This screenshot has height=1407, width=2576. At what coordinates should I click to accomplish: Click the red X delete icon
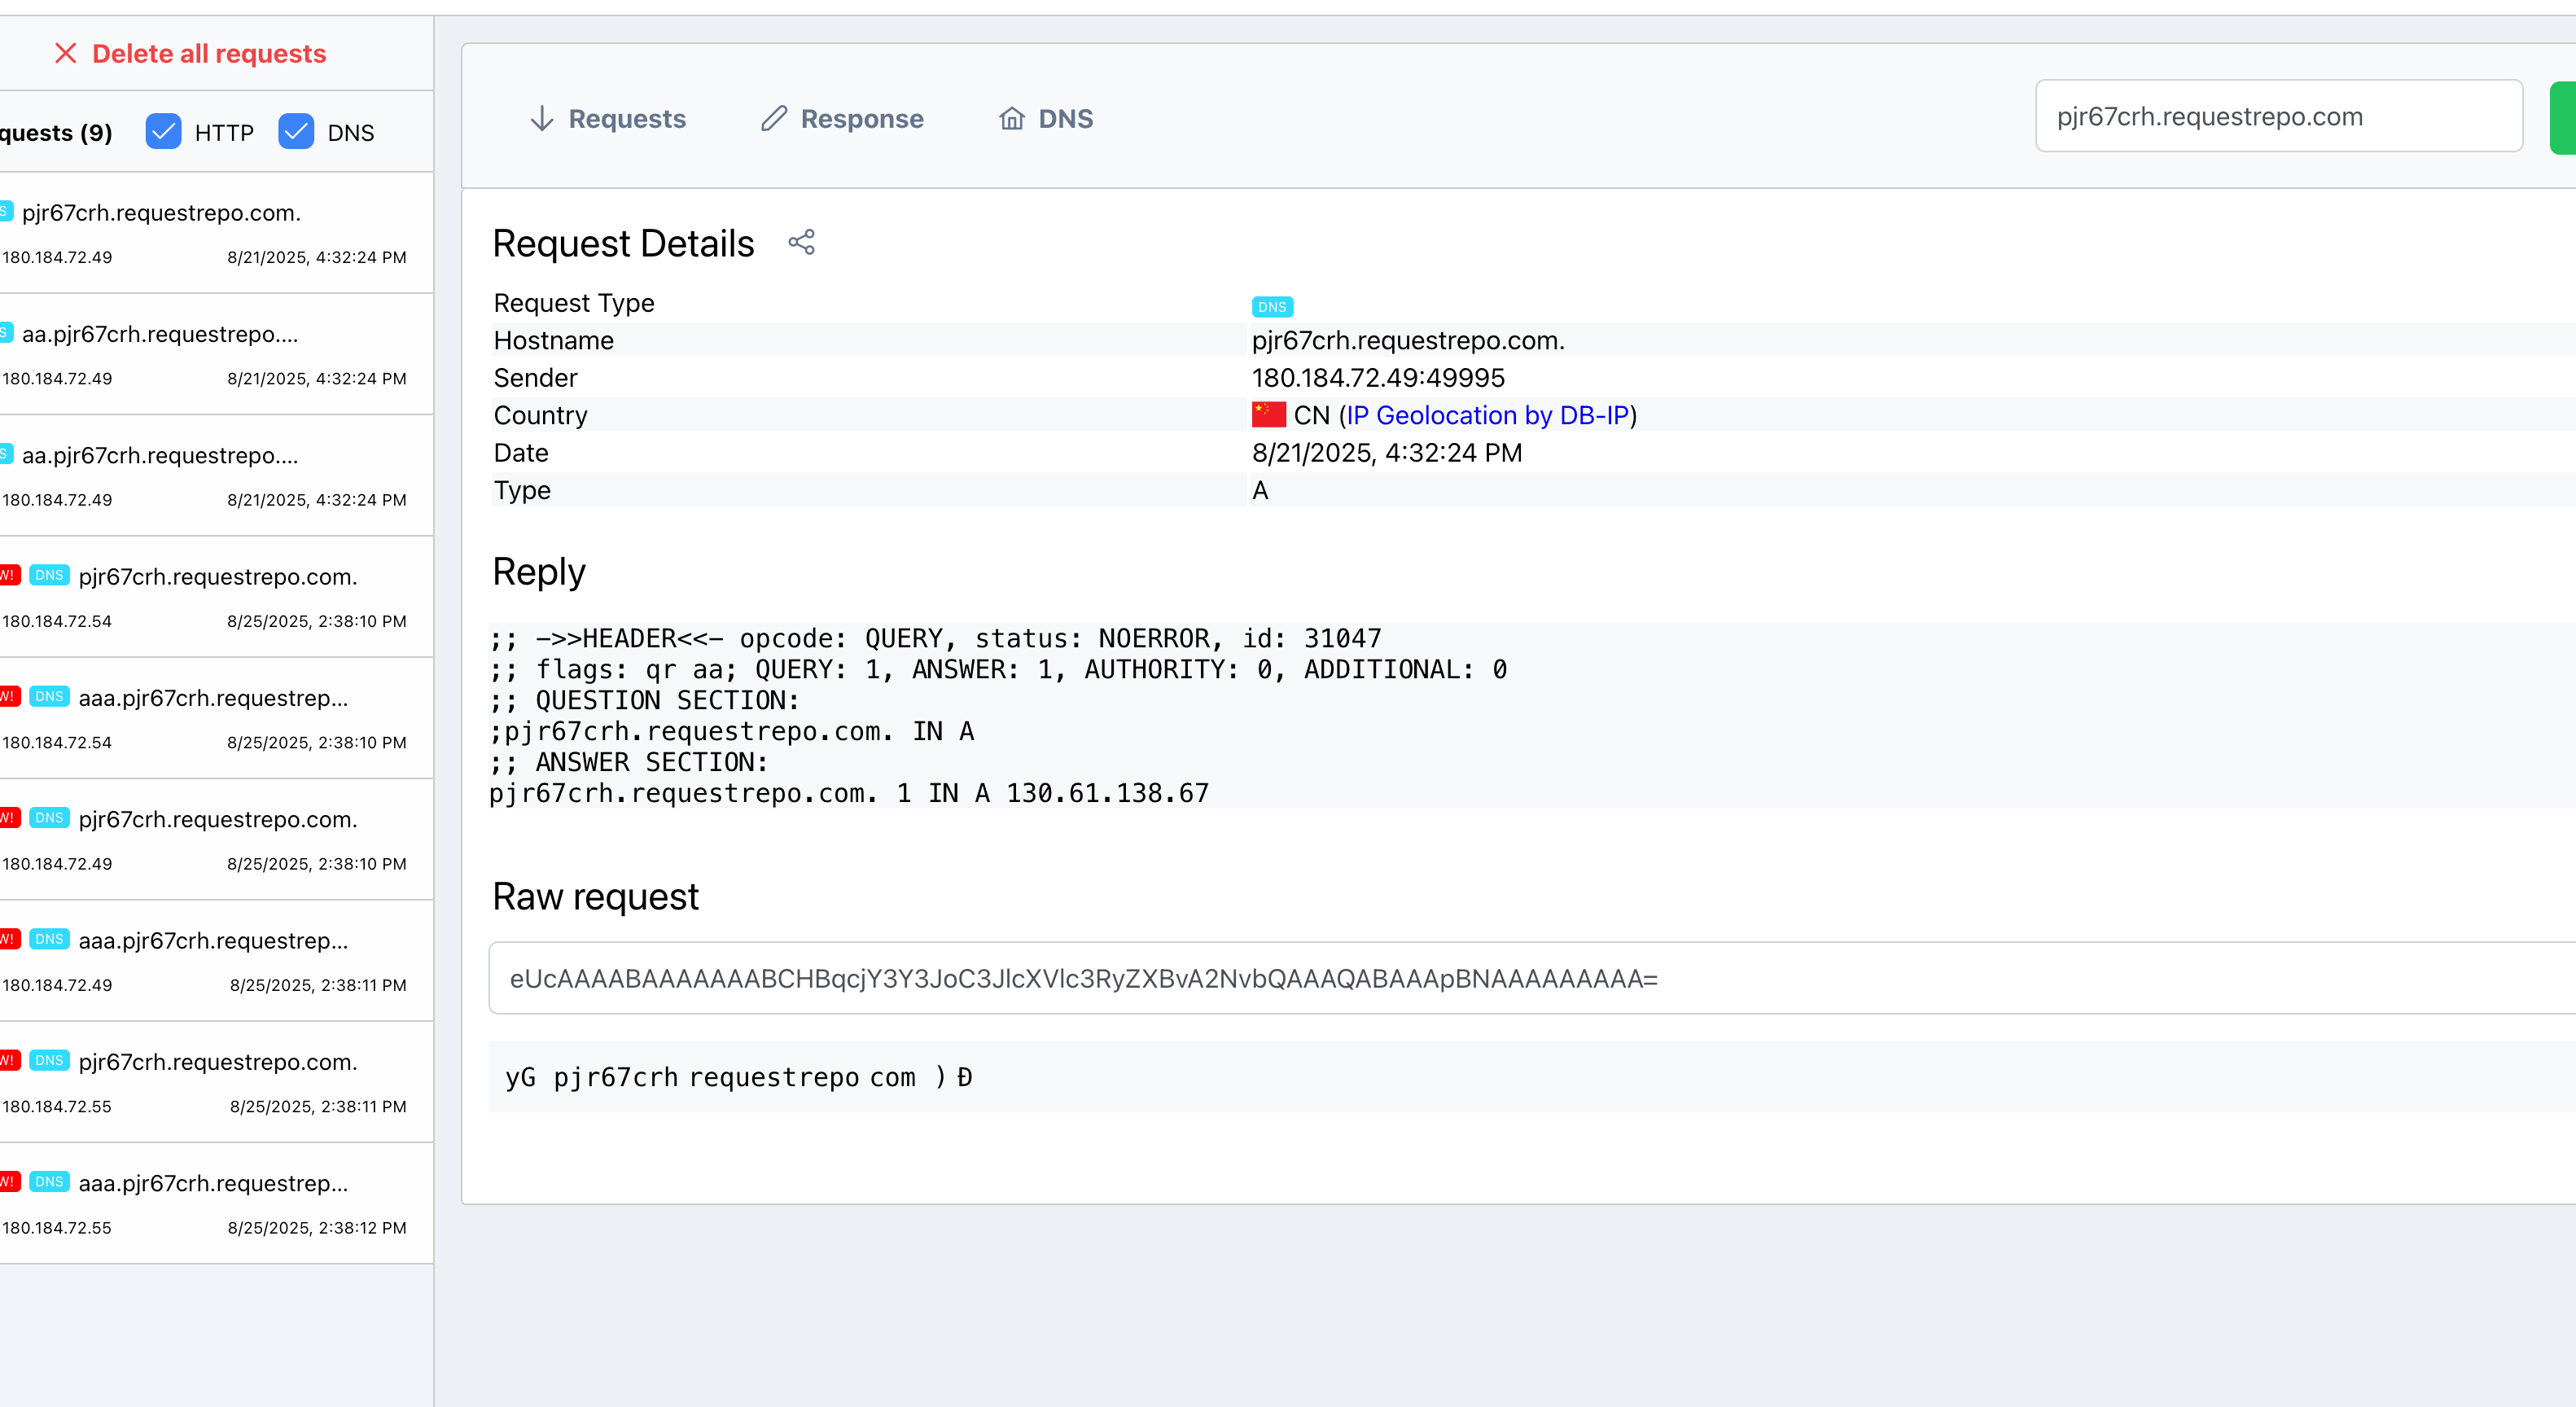click(x=65, y=53)
